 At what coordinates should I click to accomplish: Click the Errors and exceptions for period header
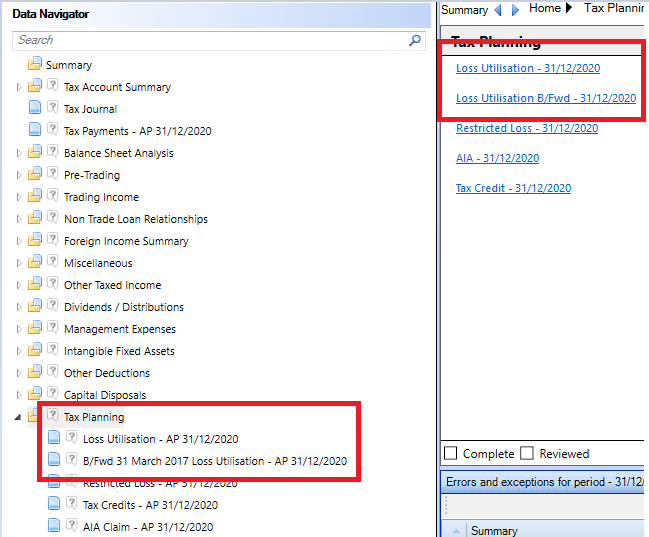[545, 482]
